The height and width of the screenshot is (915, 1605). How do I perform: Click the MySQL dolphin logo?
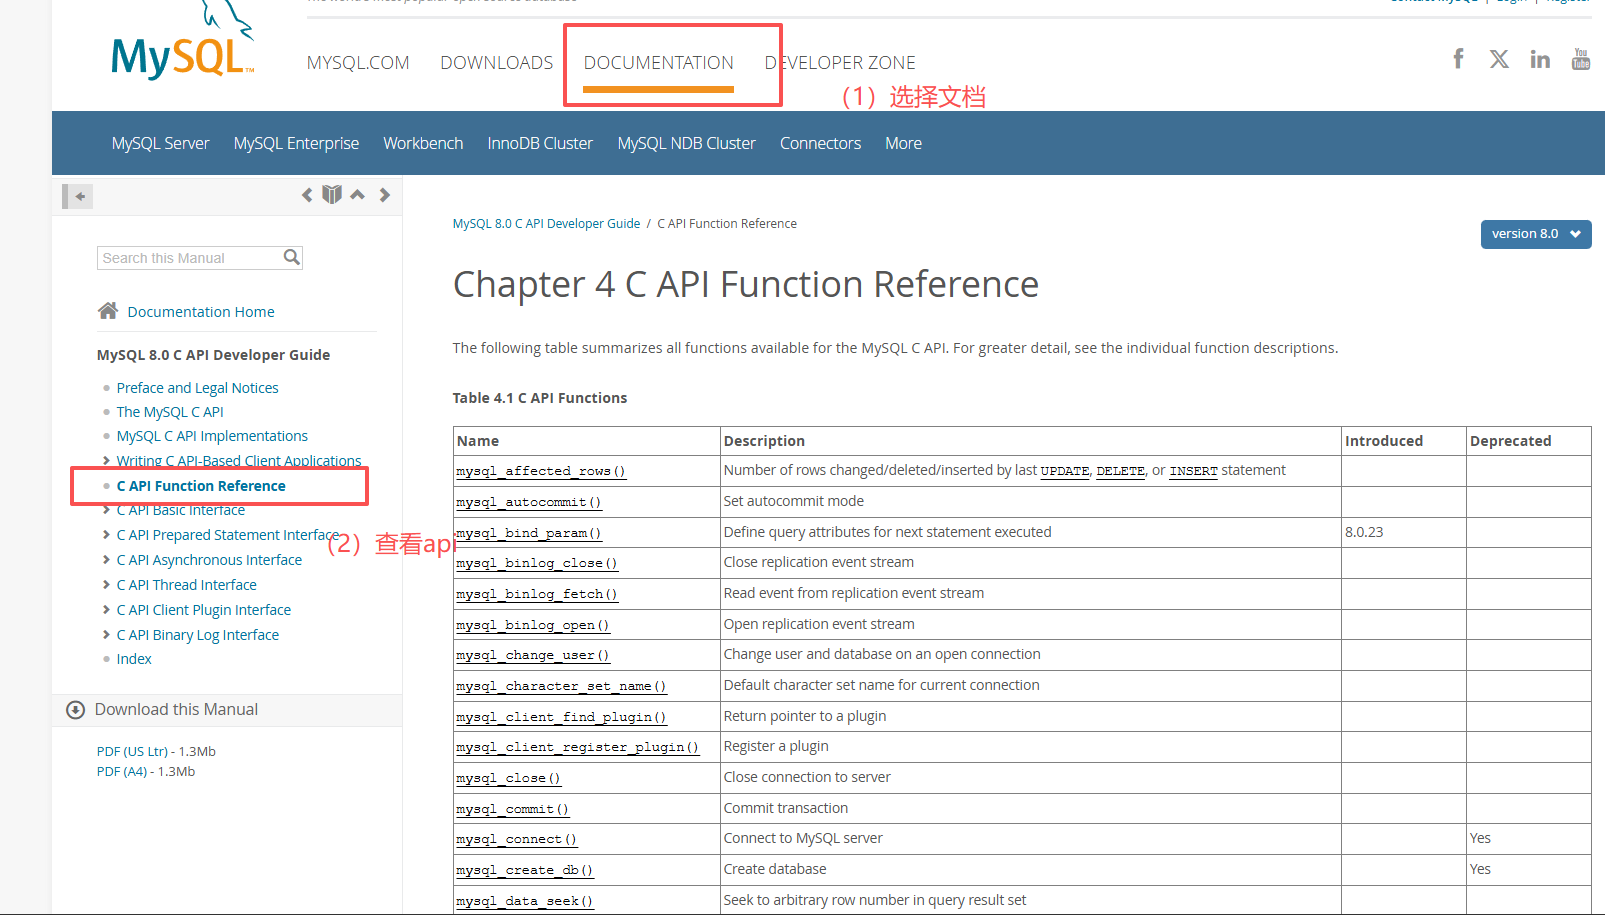(183, 42)
